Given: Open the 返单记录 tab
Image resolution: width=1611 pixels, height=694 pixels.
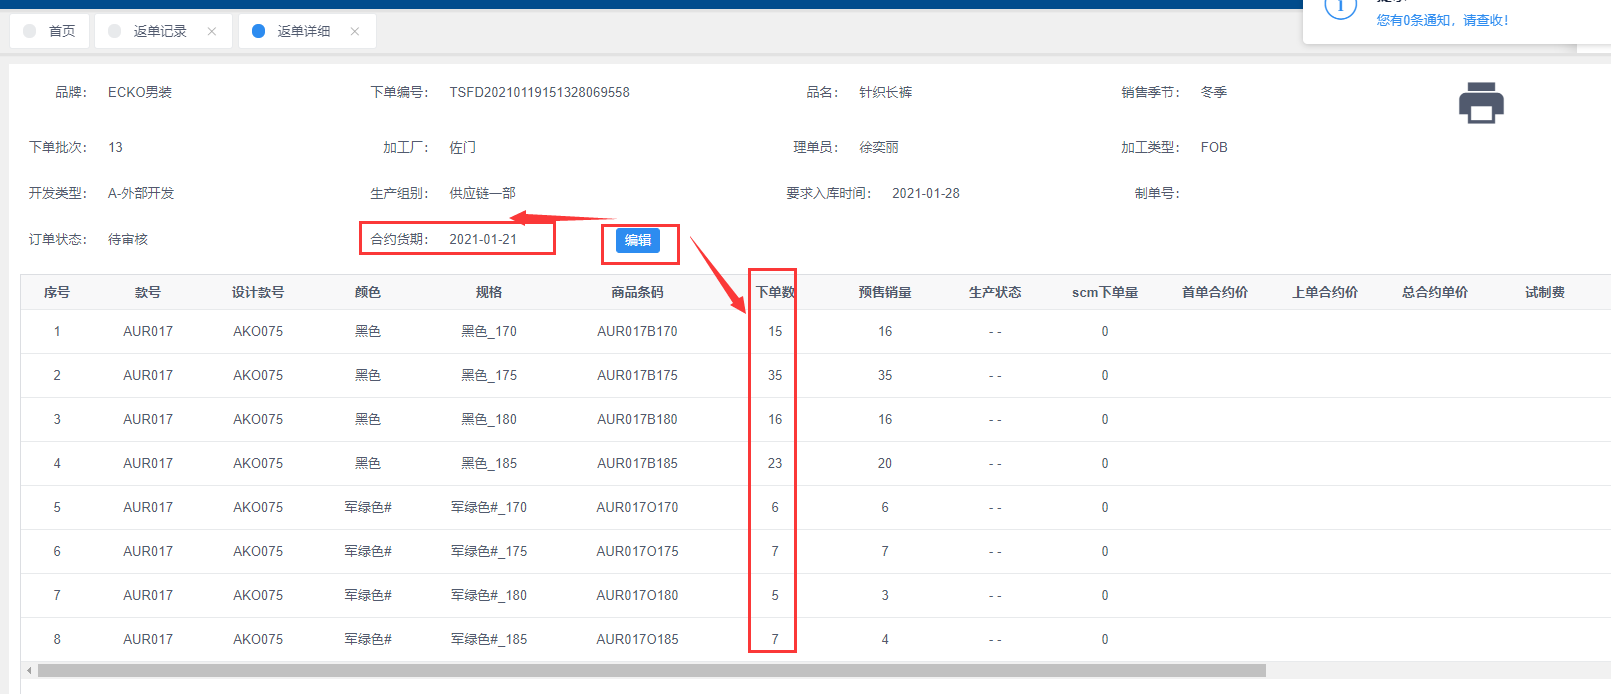Looking at the screenshot, I should [x=160, y=31].
